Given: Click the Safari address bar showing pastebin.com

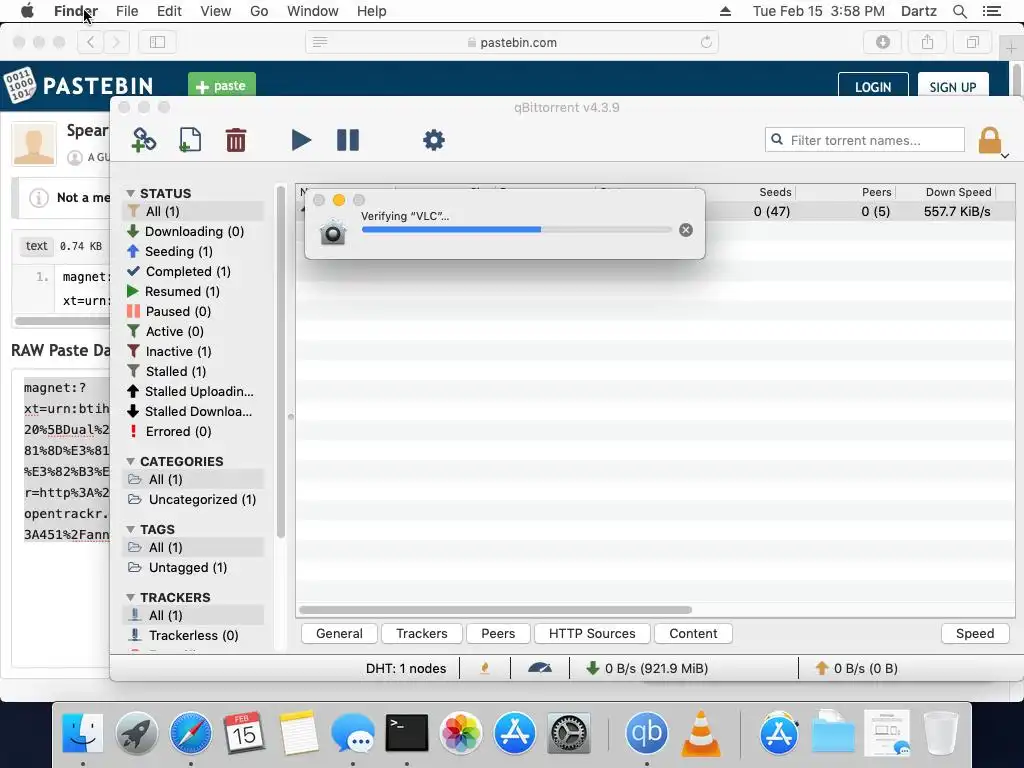Looking at the screenshot, I should (512, 42).
